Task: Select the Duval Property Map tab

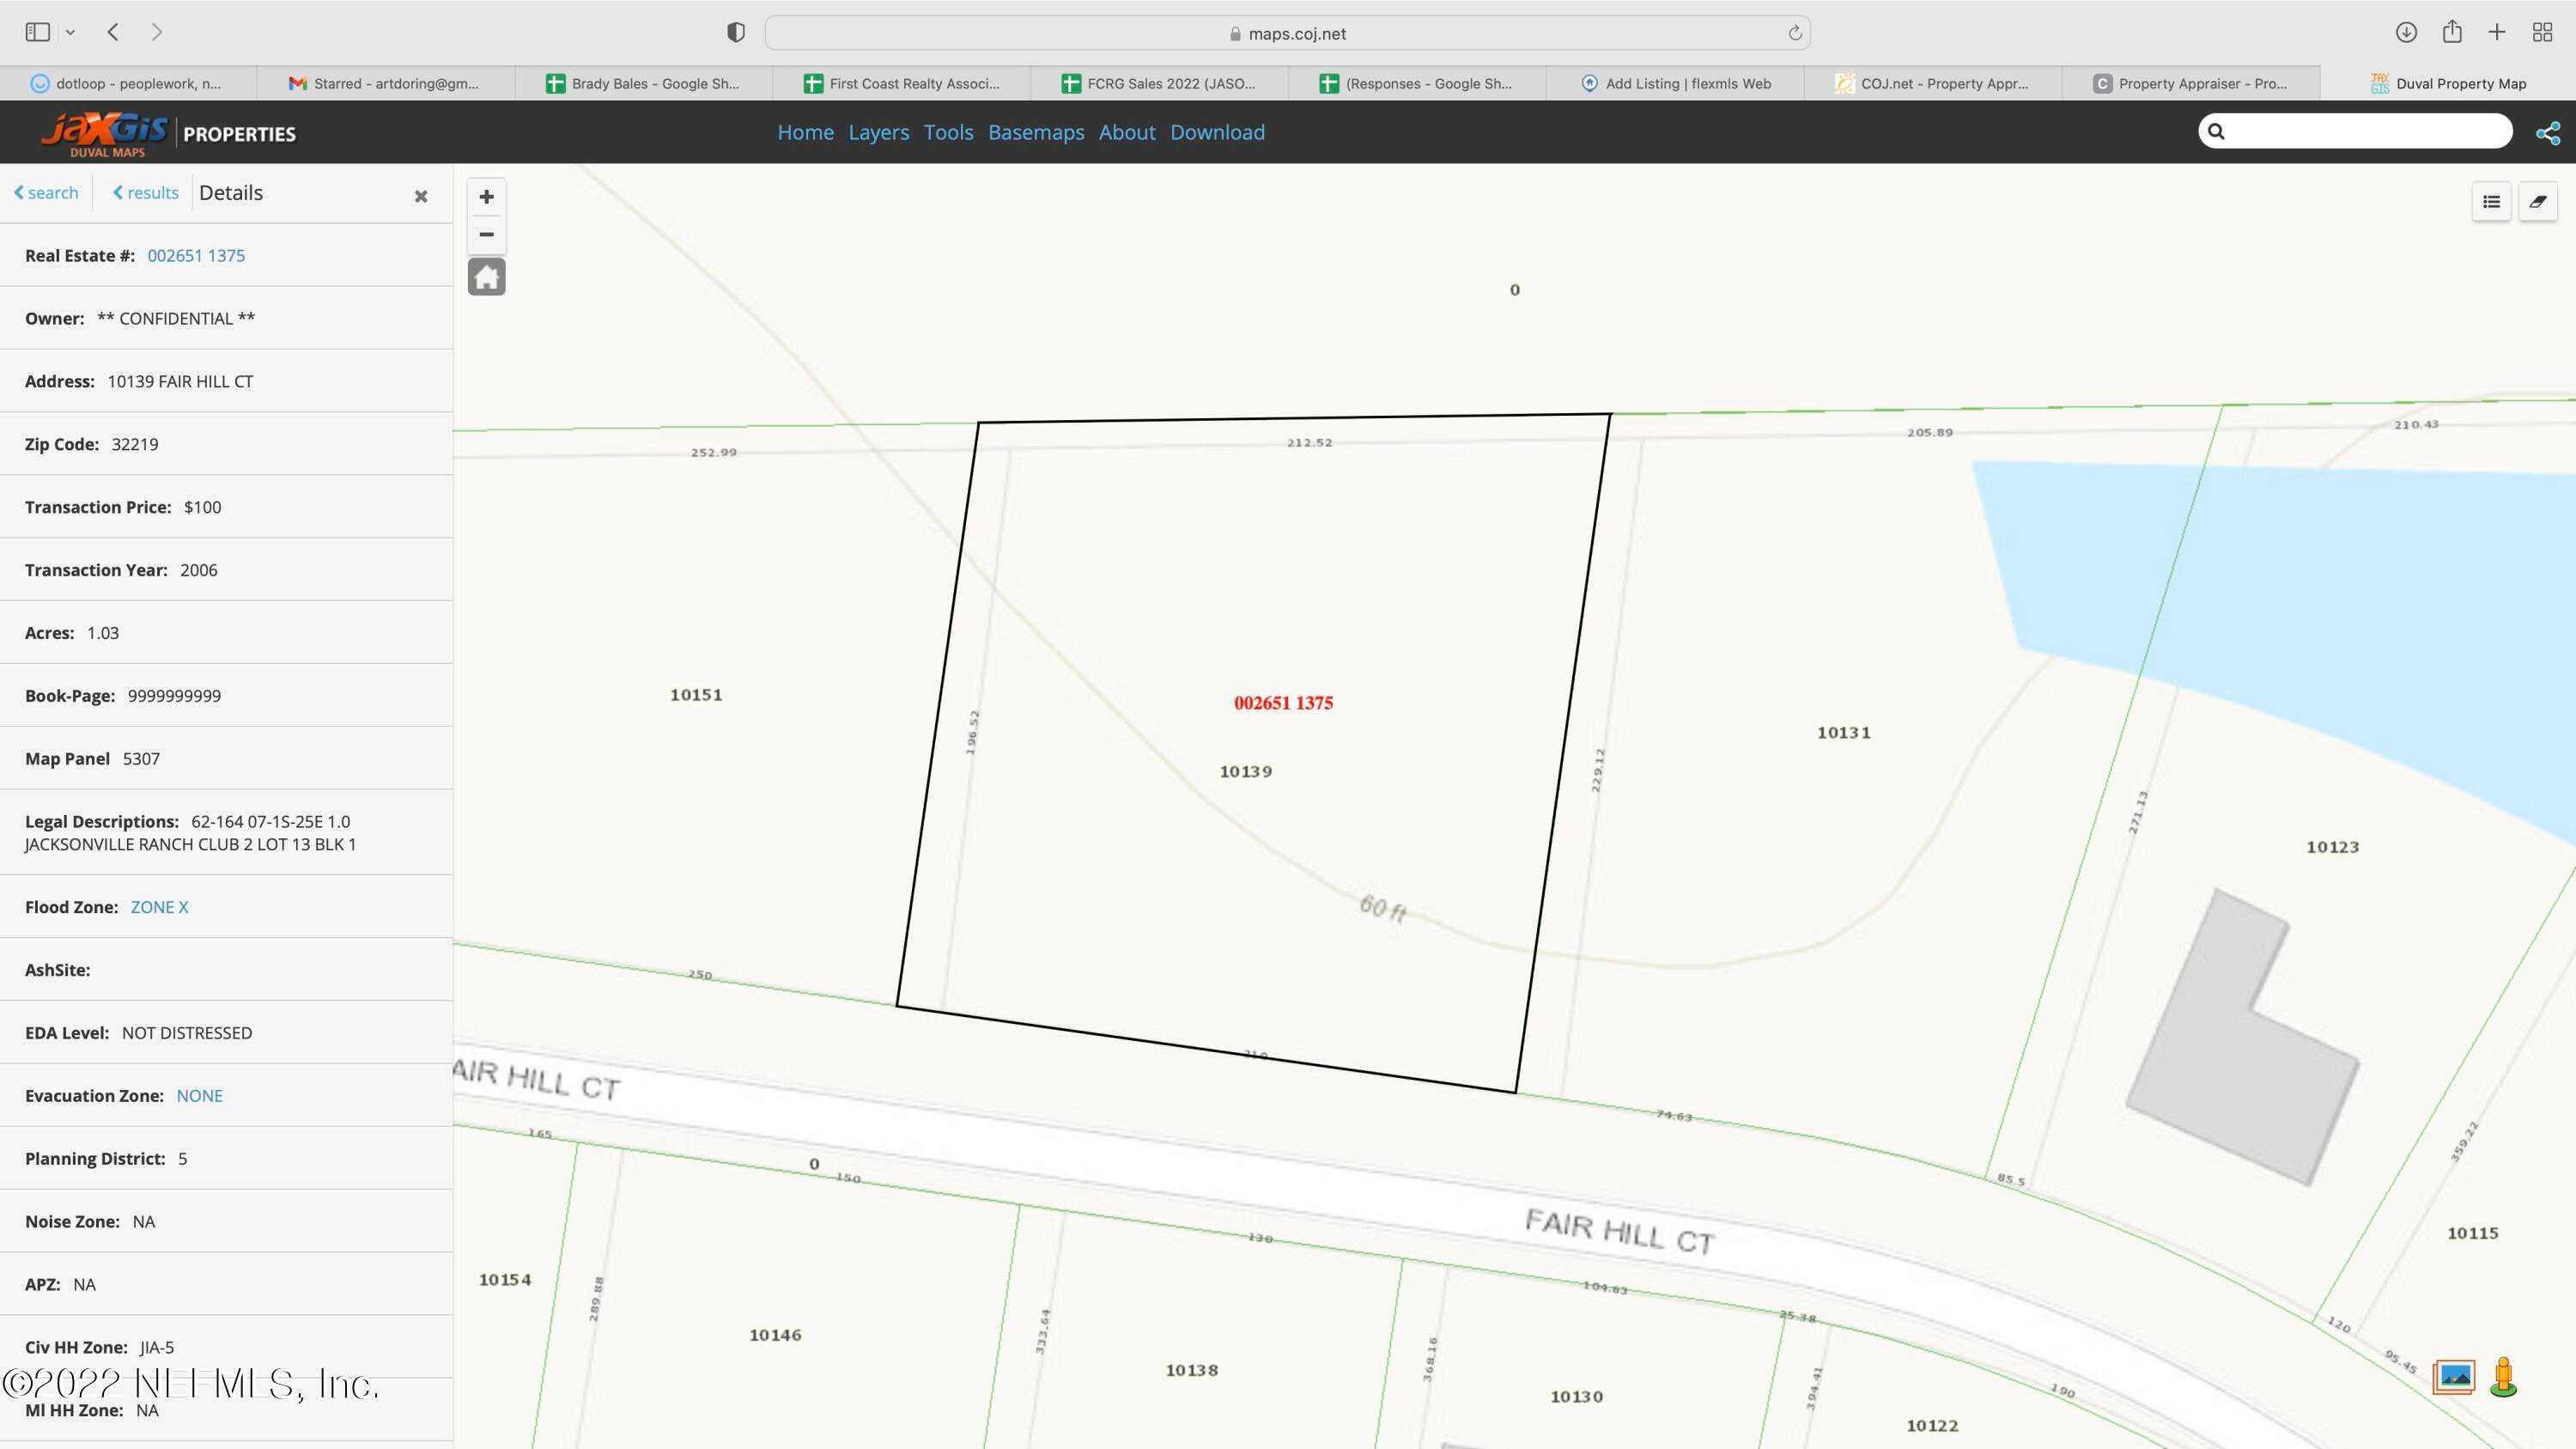Action: pos(2448,83)
